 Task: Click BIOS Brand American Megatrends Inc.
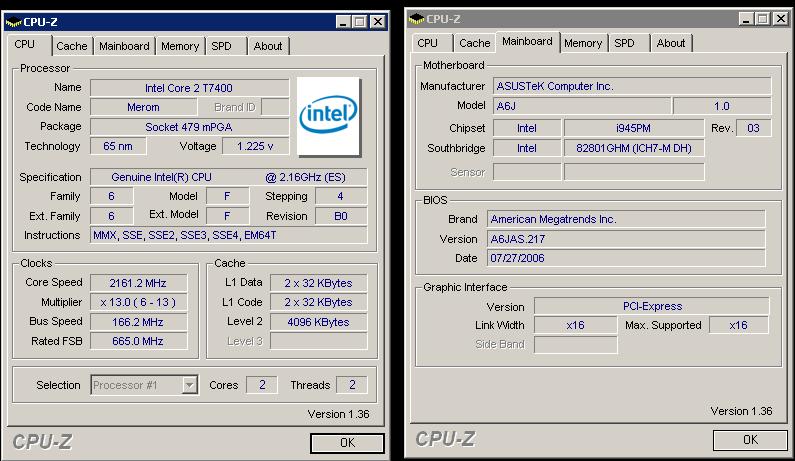coord(626,219)
